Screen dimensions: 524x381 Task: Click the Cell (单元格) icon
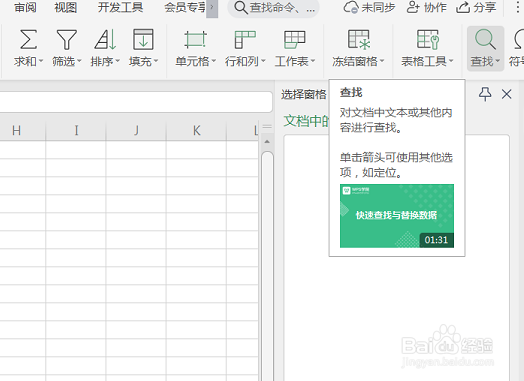[x=195, y=39]
